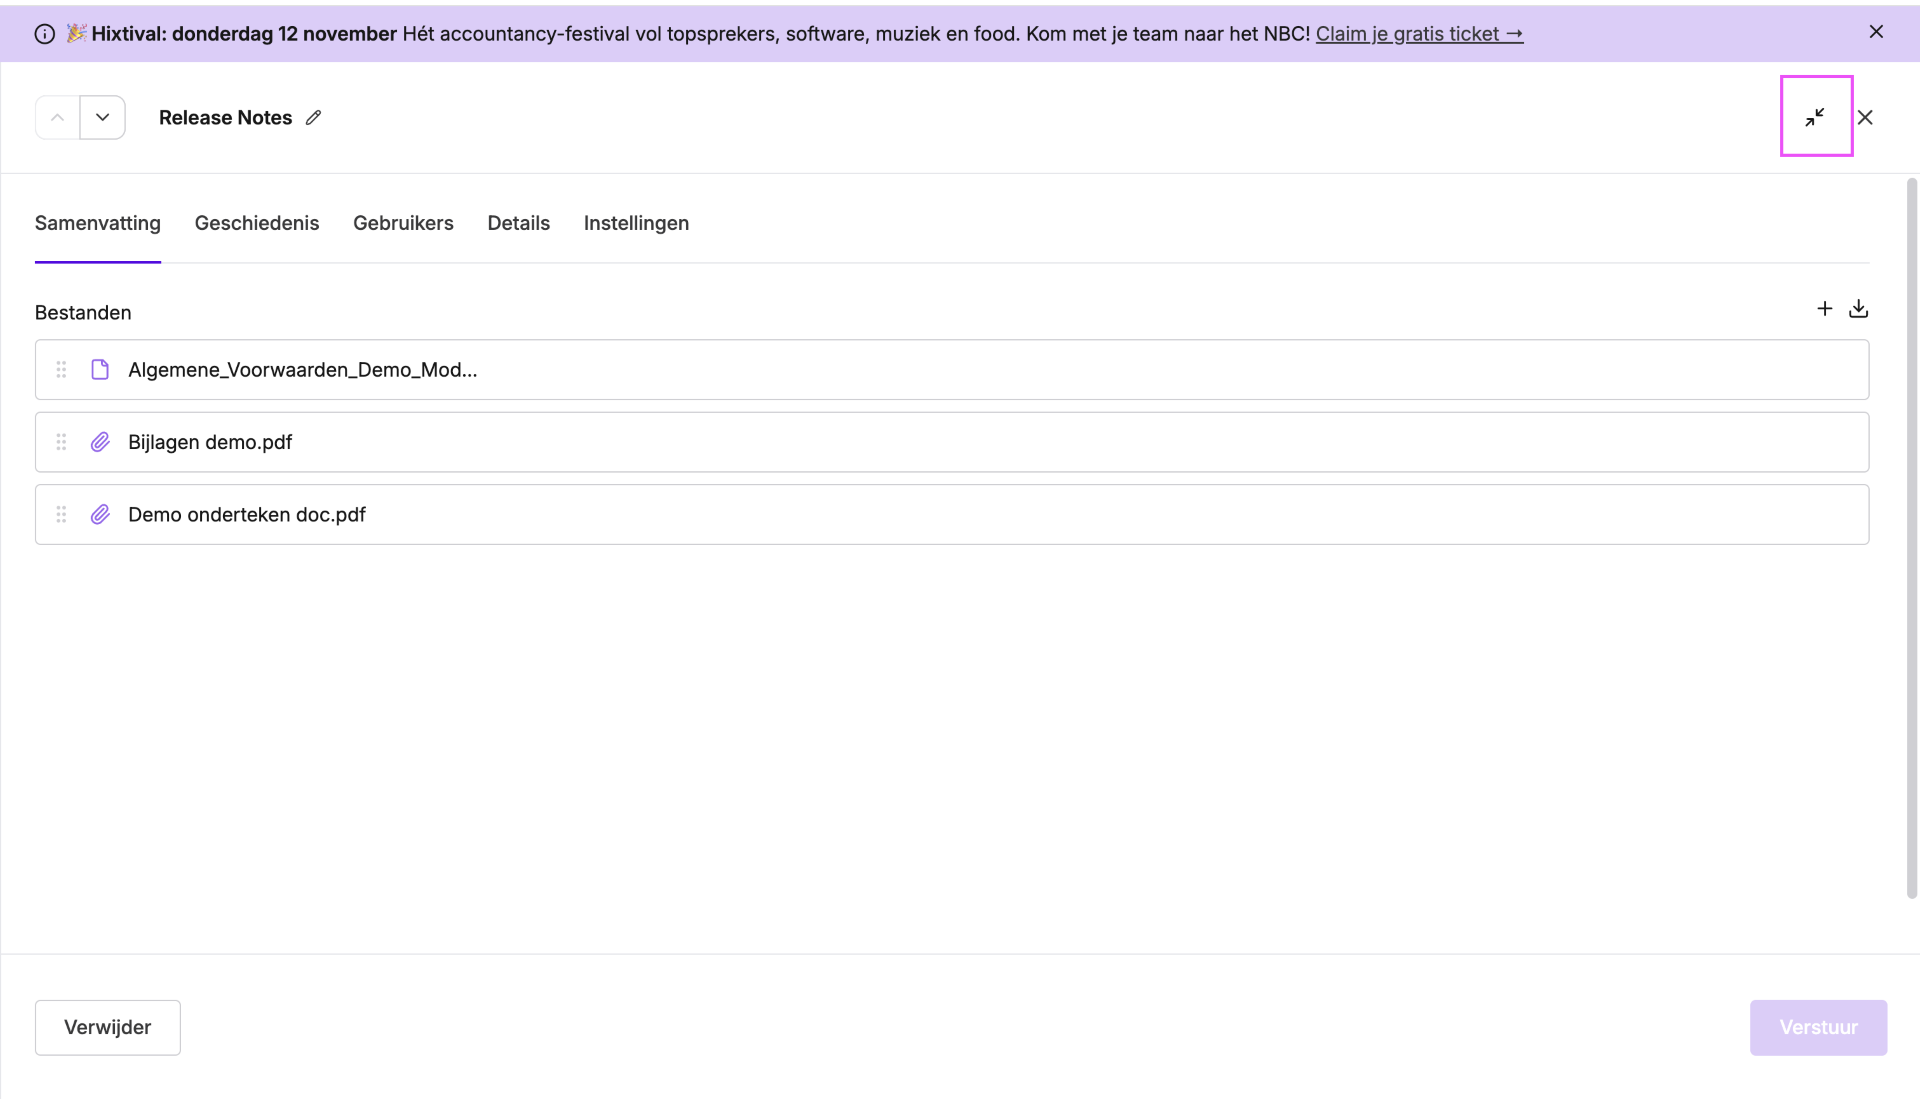This screenshot has height=1099, width=1920.
Task: Collapse the panel with the shrink arrows icon
Action: coord(1815,117)
